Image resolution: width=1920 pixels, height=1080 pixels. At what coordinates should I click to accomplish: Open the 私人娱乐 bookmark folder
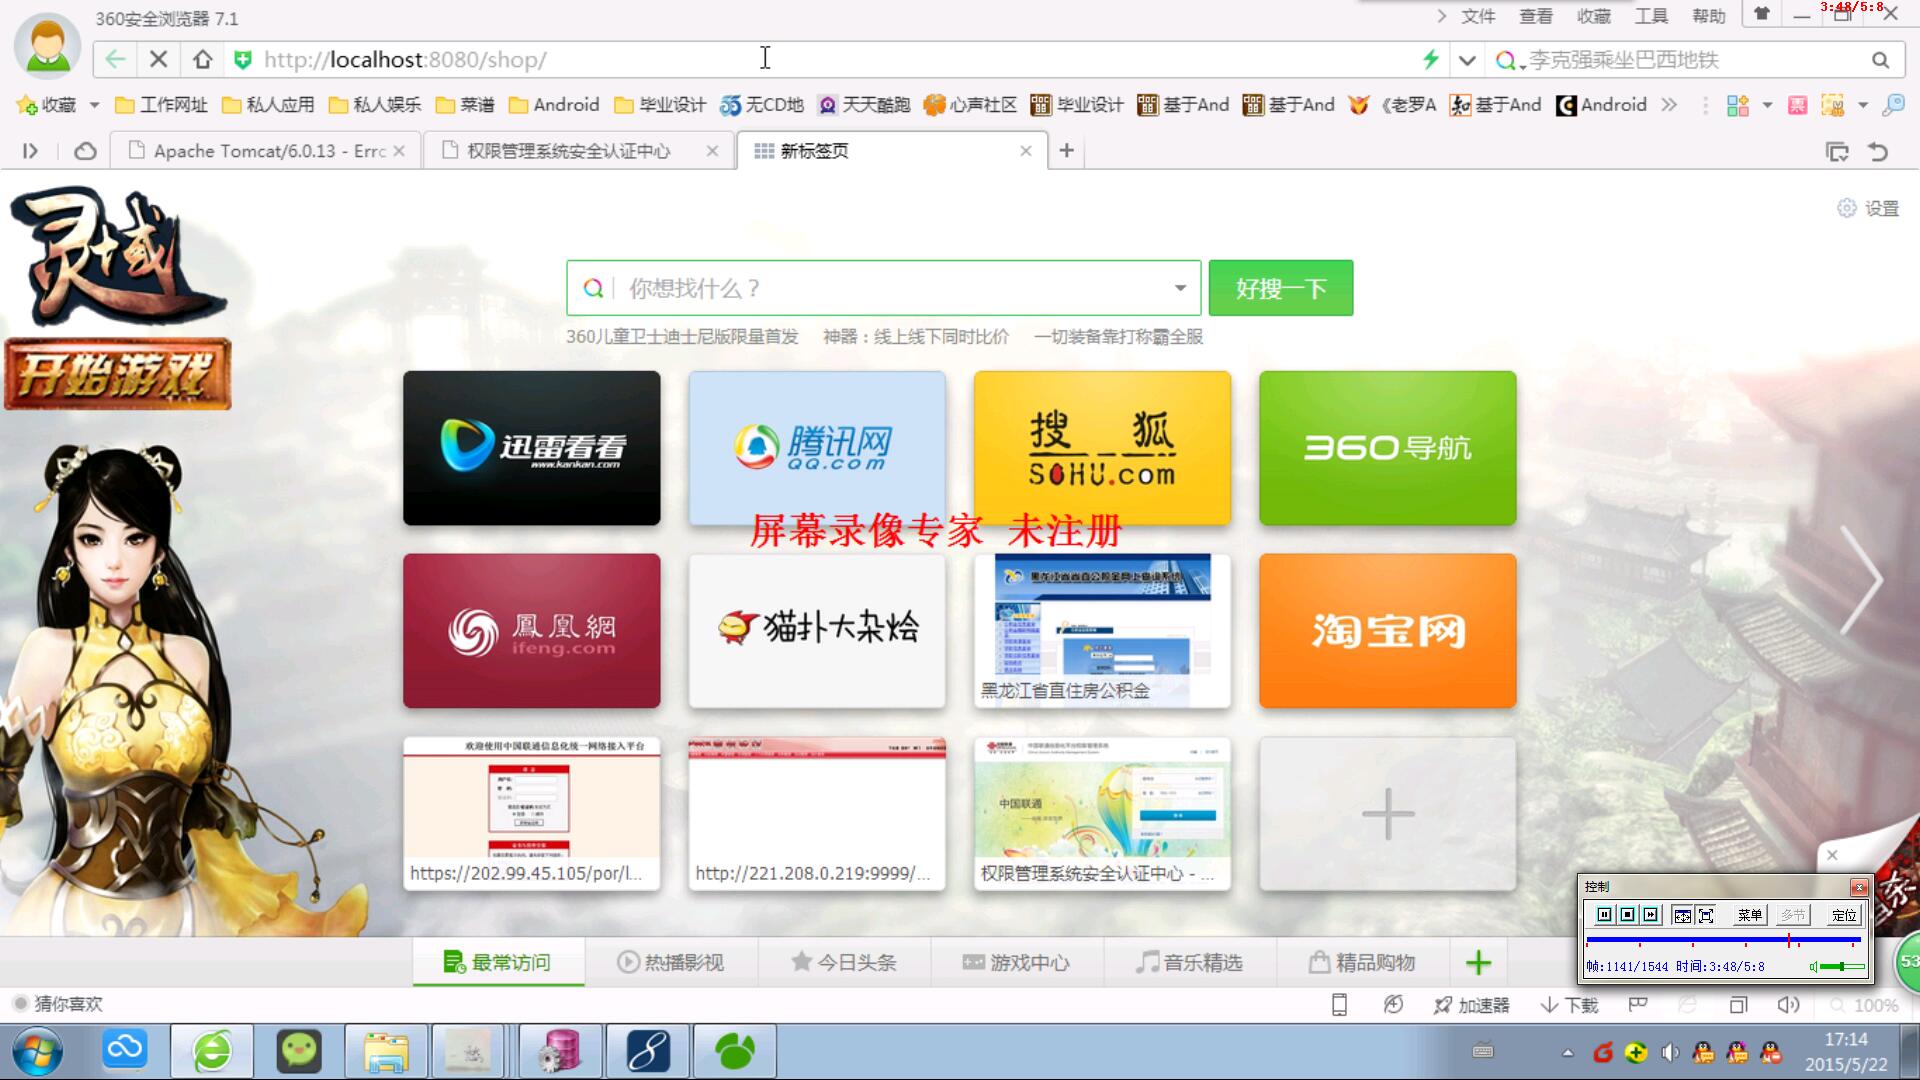pos(375,105)
